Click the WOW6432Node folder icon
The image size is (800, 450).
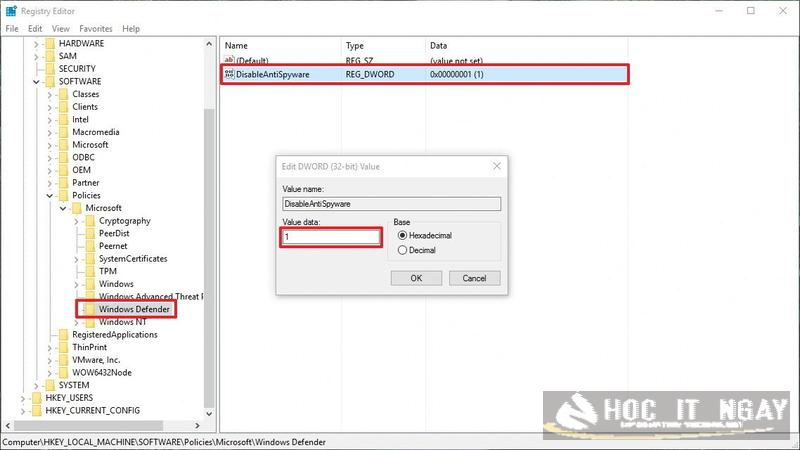[63, 373]
